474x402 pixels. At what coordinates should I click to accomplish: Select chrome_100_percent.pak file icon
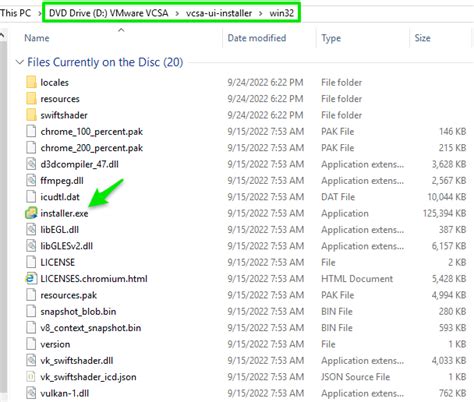(x=31, y=131)
